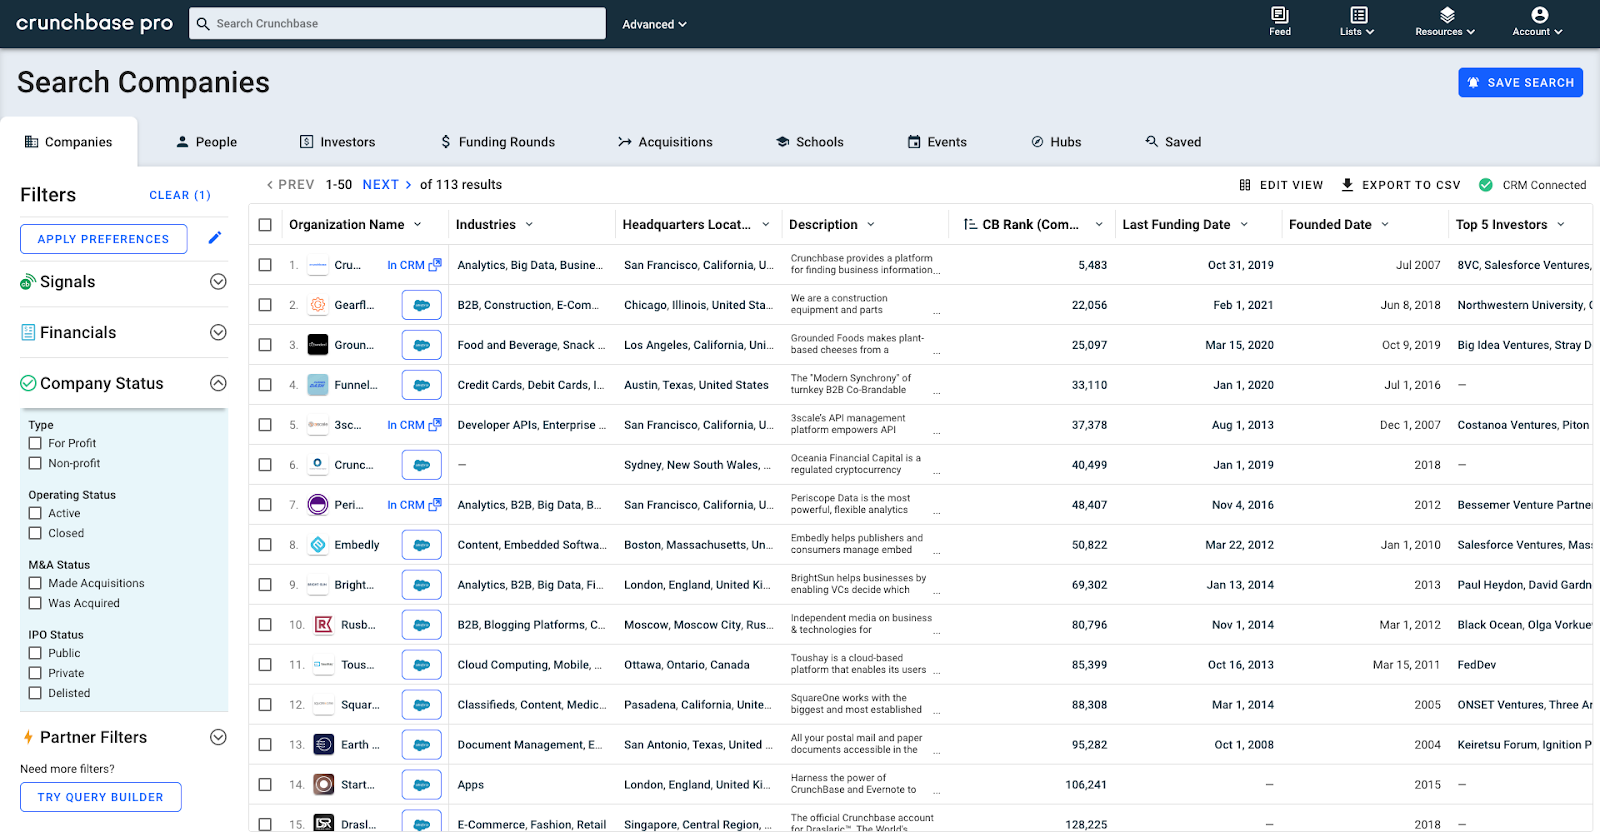Viewport: 1600px width, 832px height.
Task: Check the Non-profit type filter
Action: [x=35, y=463]
